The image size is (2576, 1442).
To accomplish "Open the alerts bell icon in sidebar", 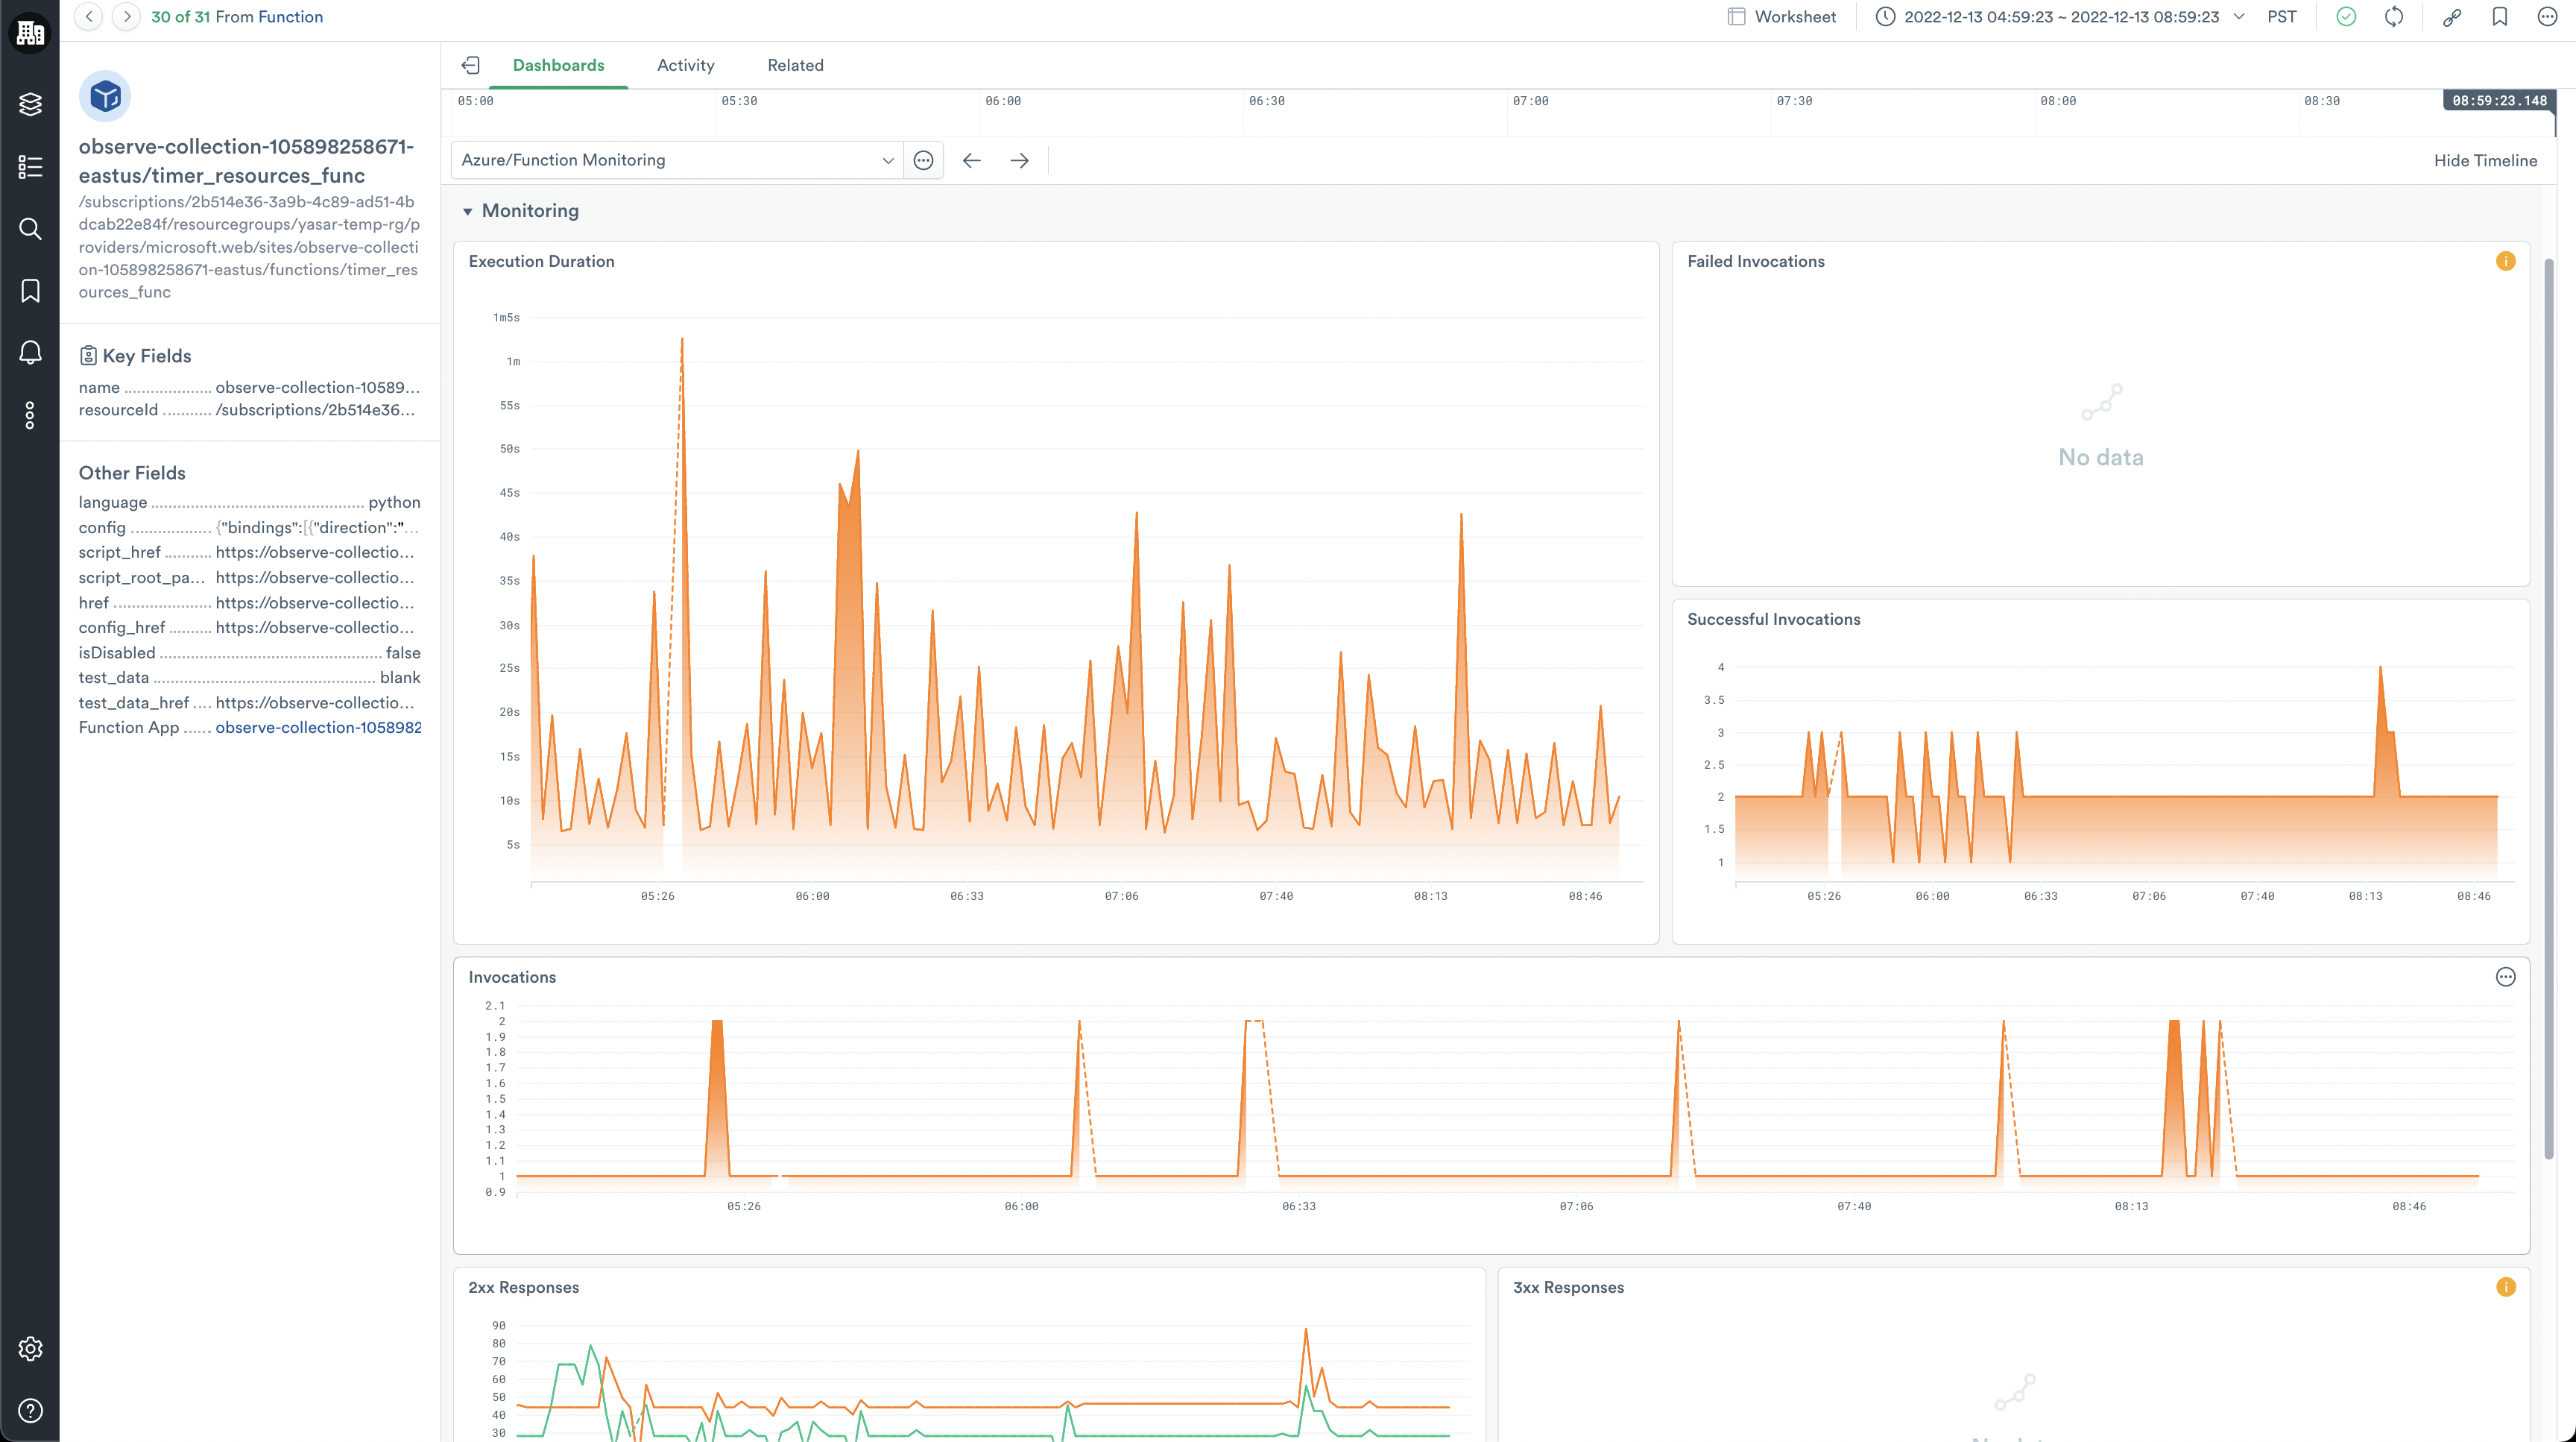I will coord(30,352).
